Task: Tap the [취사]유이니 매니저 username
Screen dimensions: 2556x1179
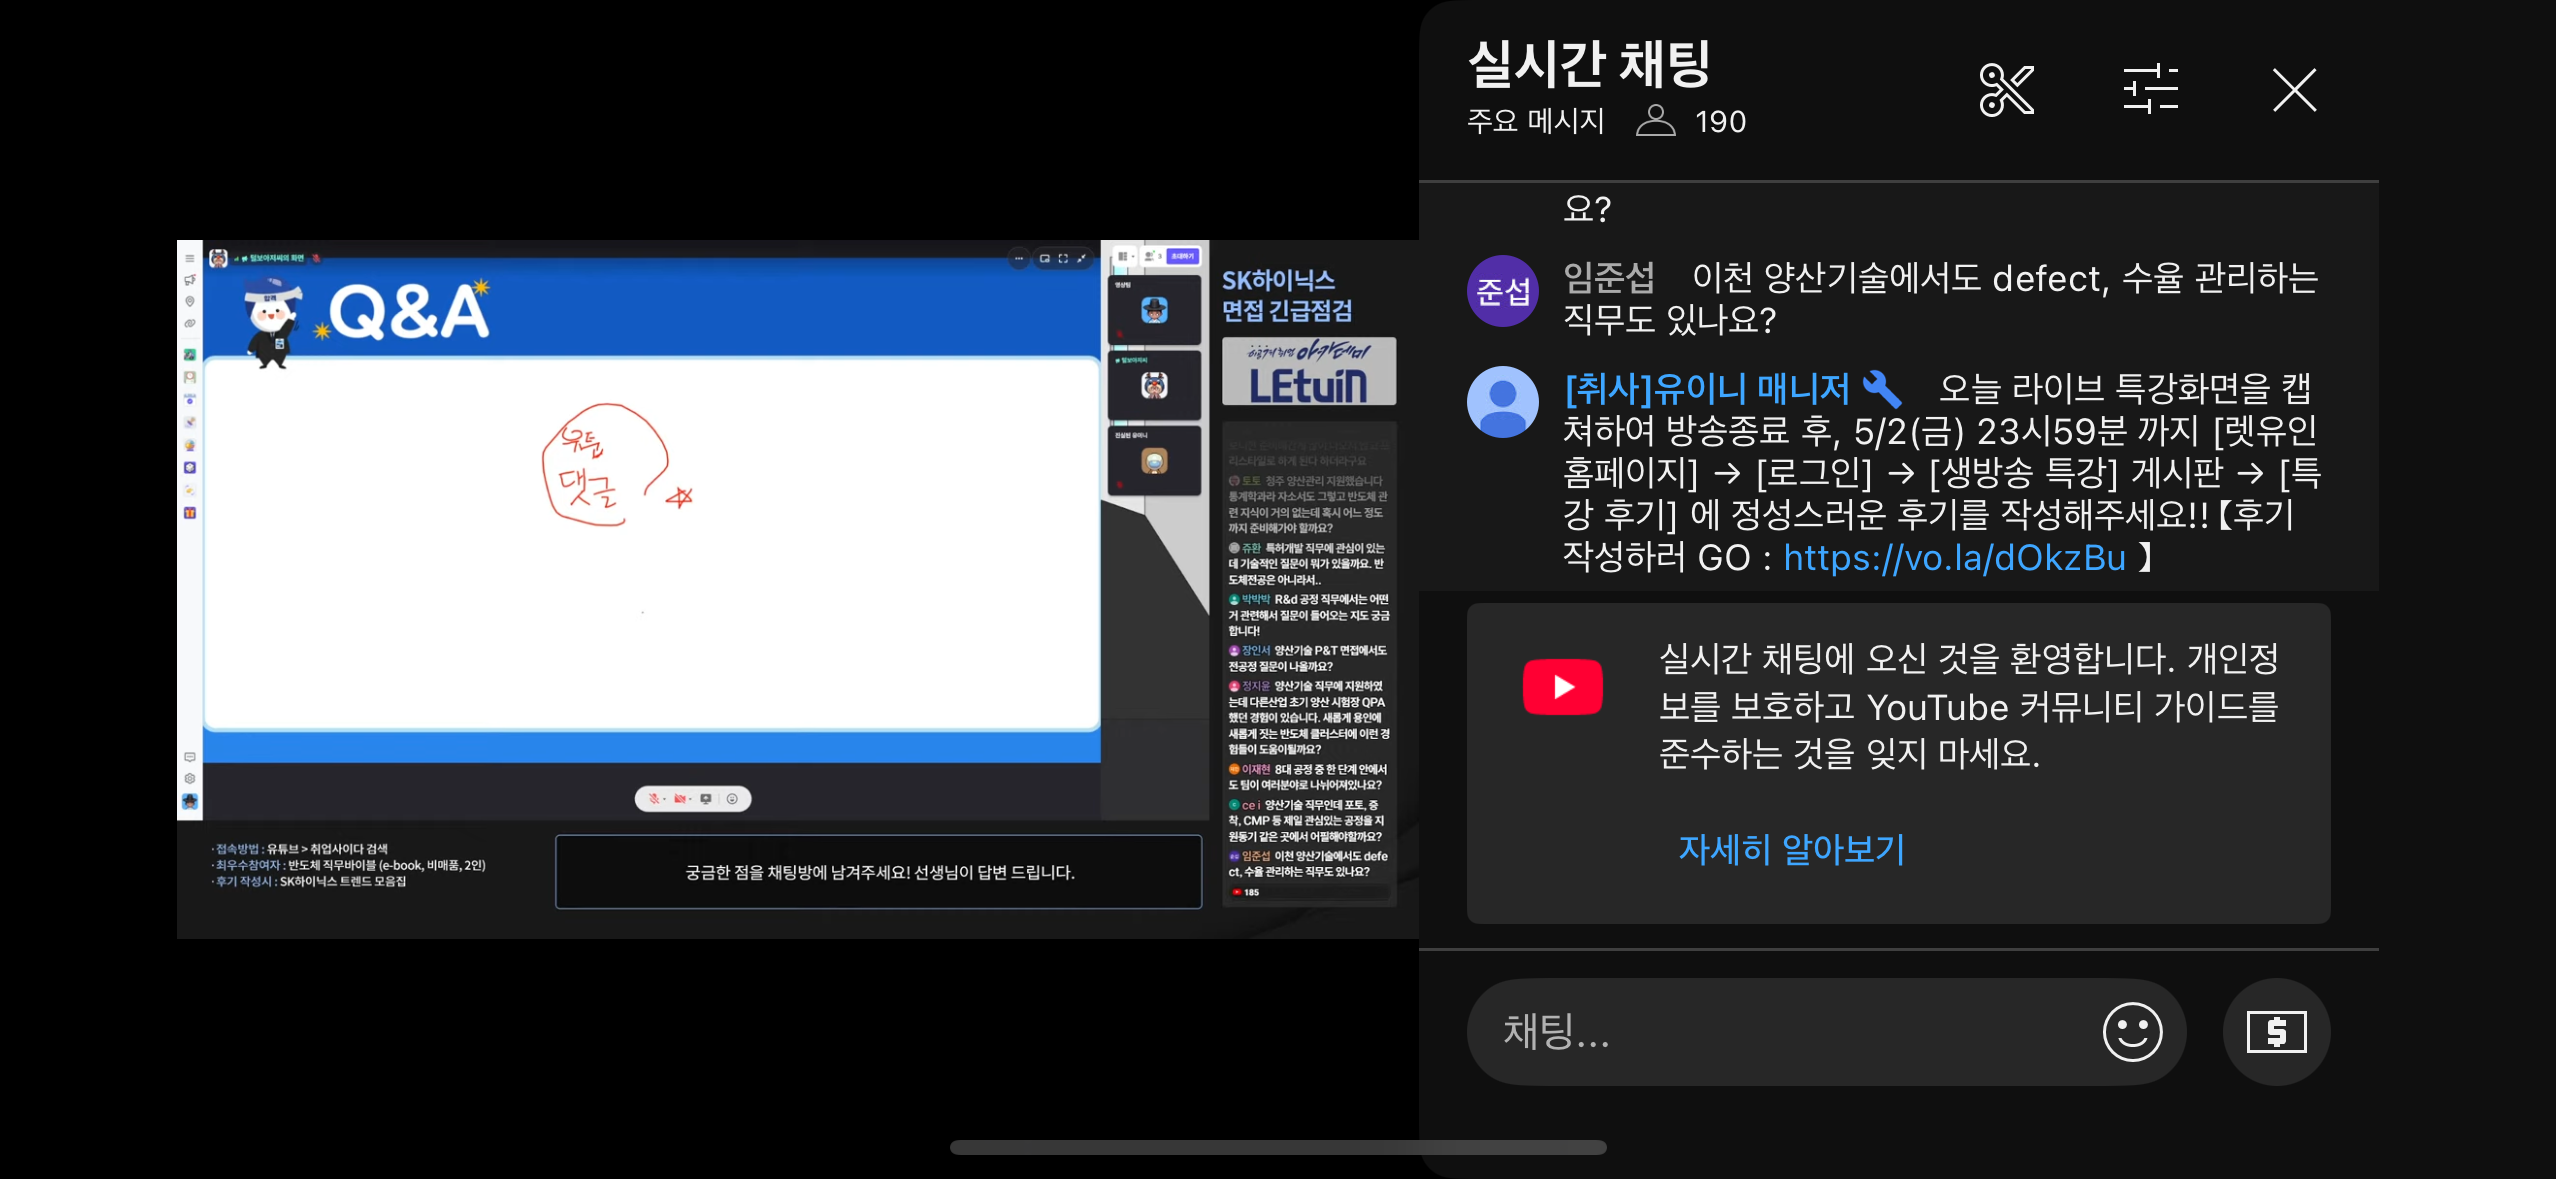Action: tap(1707, 389)
